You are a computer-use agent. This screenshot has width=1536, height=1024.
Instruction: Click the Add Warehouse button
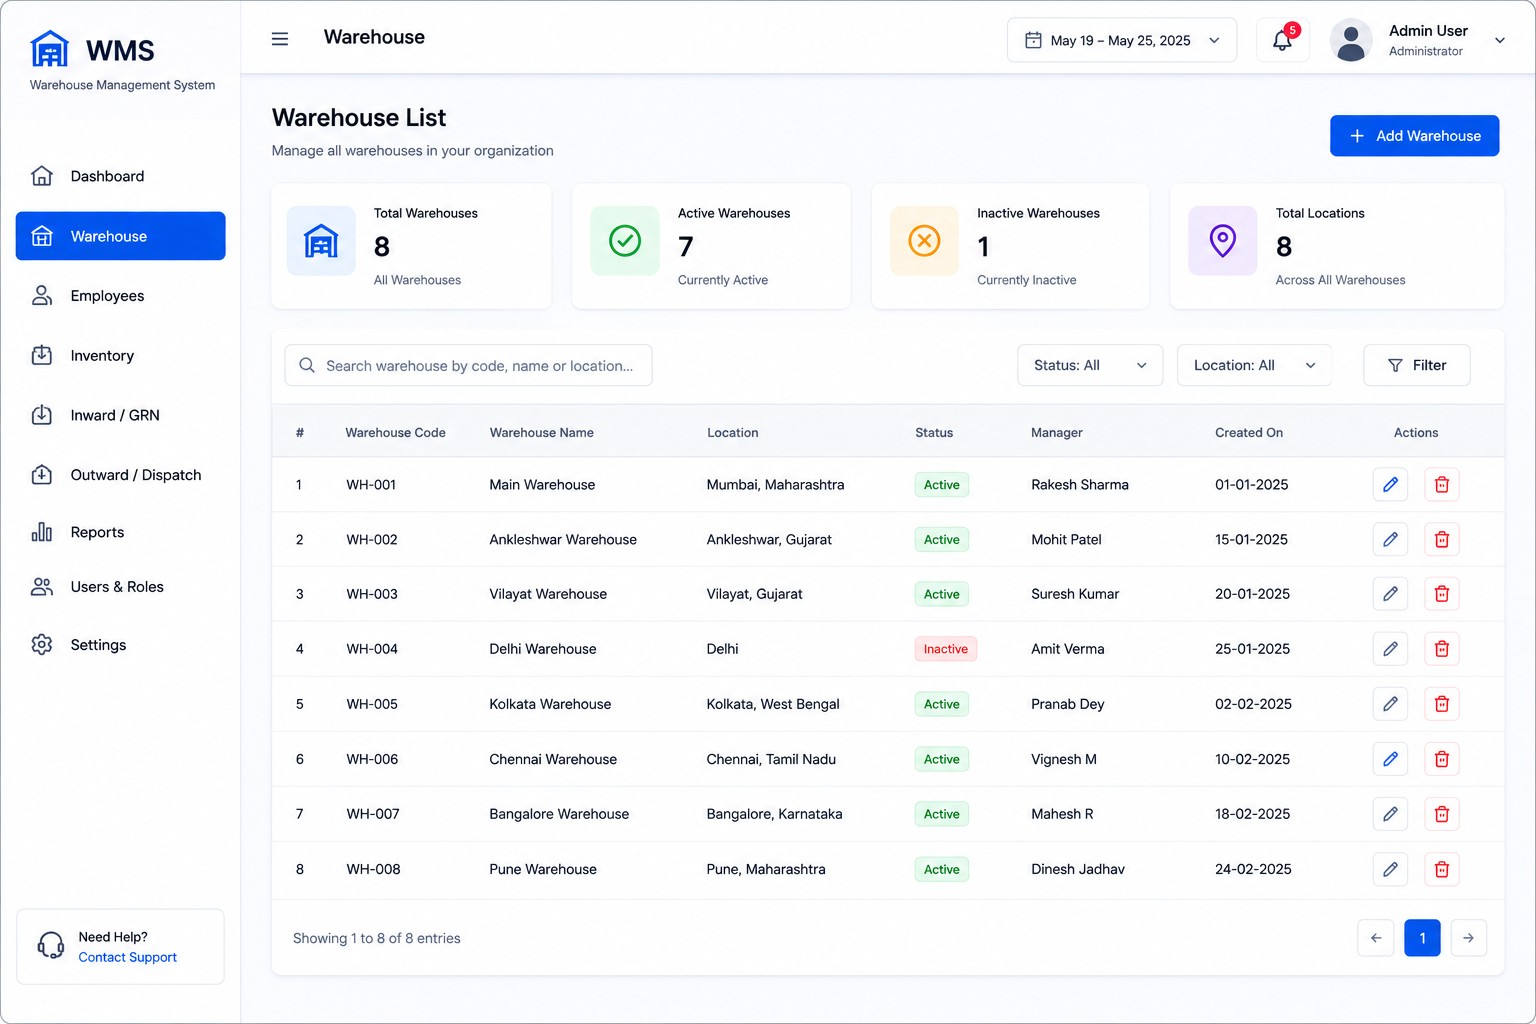pyautogui.click(x=1414, y=136)
